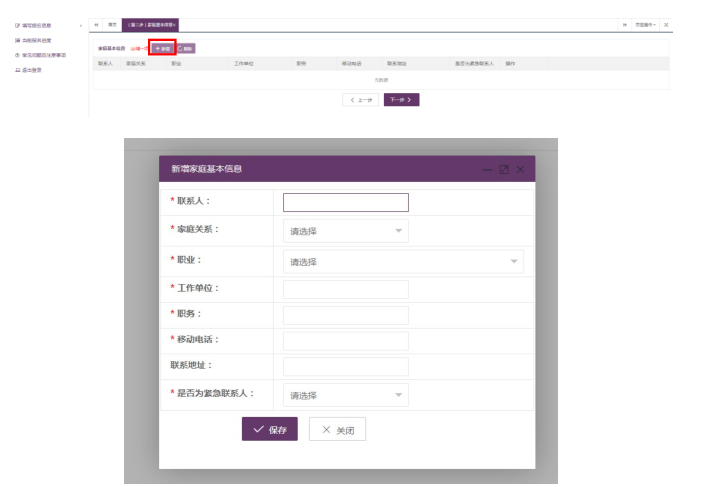The height and width of the screenshot is (487, 714).
Task: Collapse the left sidebar with the arrow
Action: 80,25
